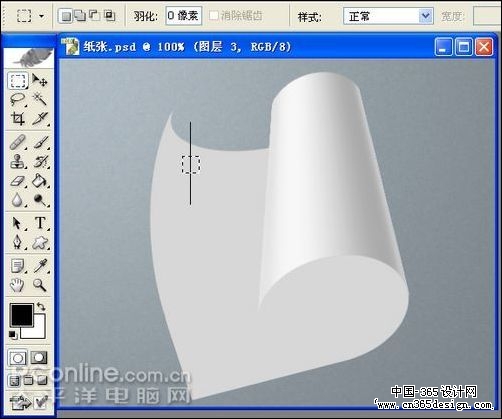Enable the 消除锯齿 anti-alias checkbox
Viewport: 502px width, 419px height.
(213, 15)
